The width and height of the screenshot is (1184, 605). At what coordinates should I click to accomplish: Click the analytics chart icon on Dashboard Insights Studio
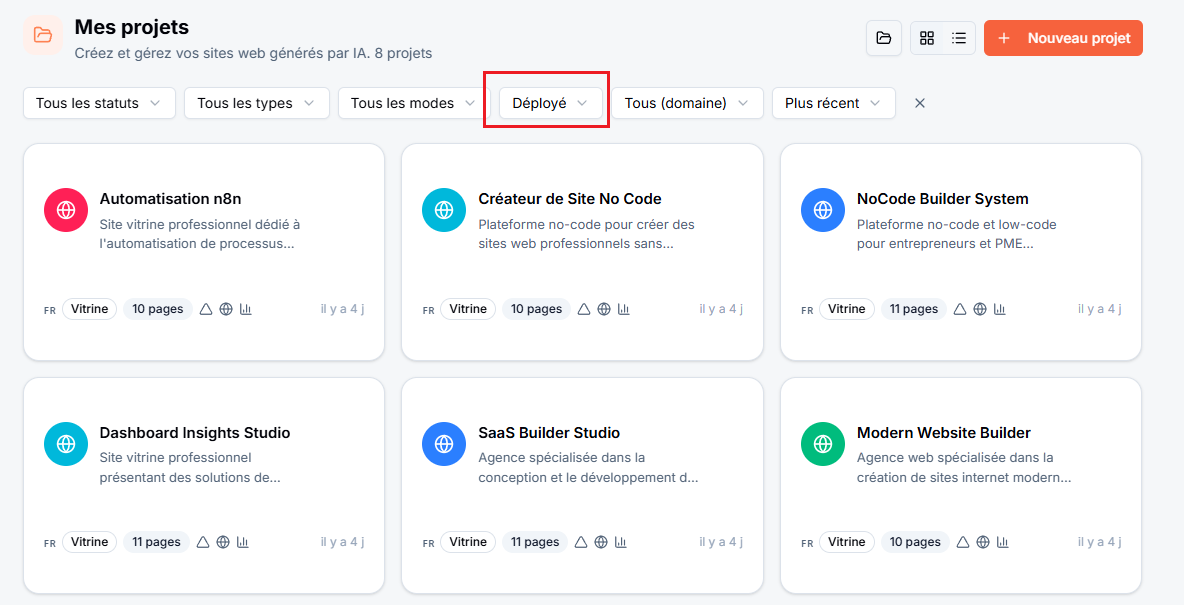click(x=242, y=542)
